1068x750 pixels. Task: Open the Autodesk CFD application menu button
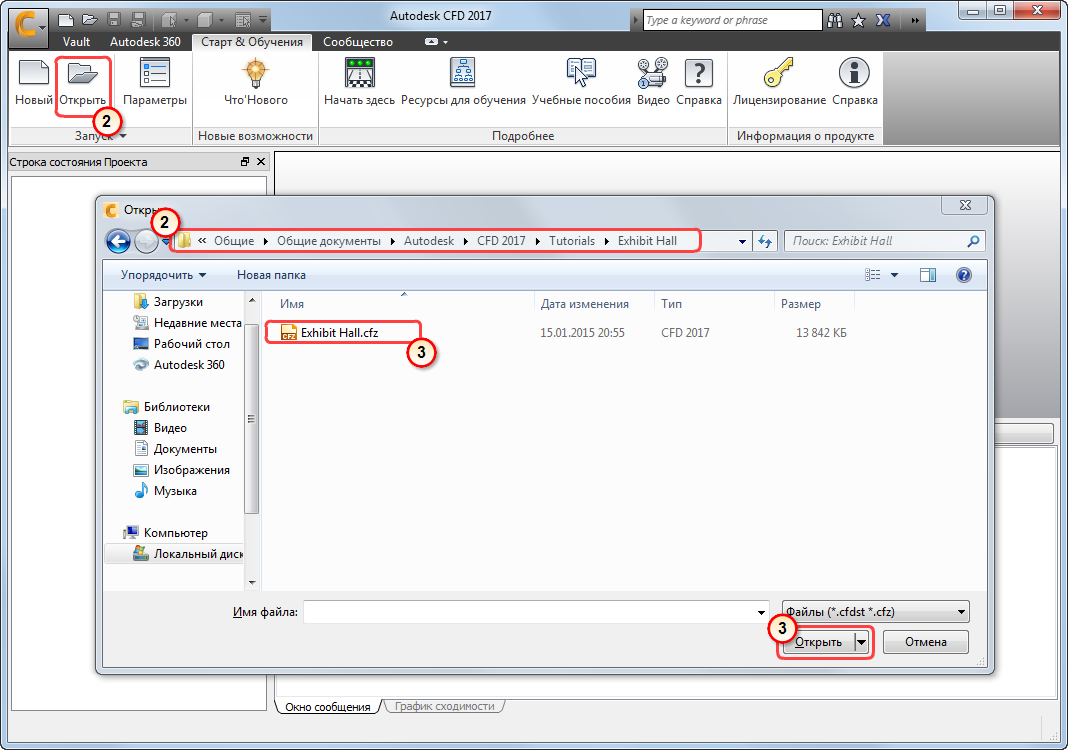[29, 27]
